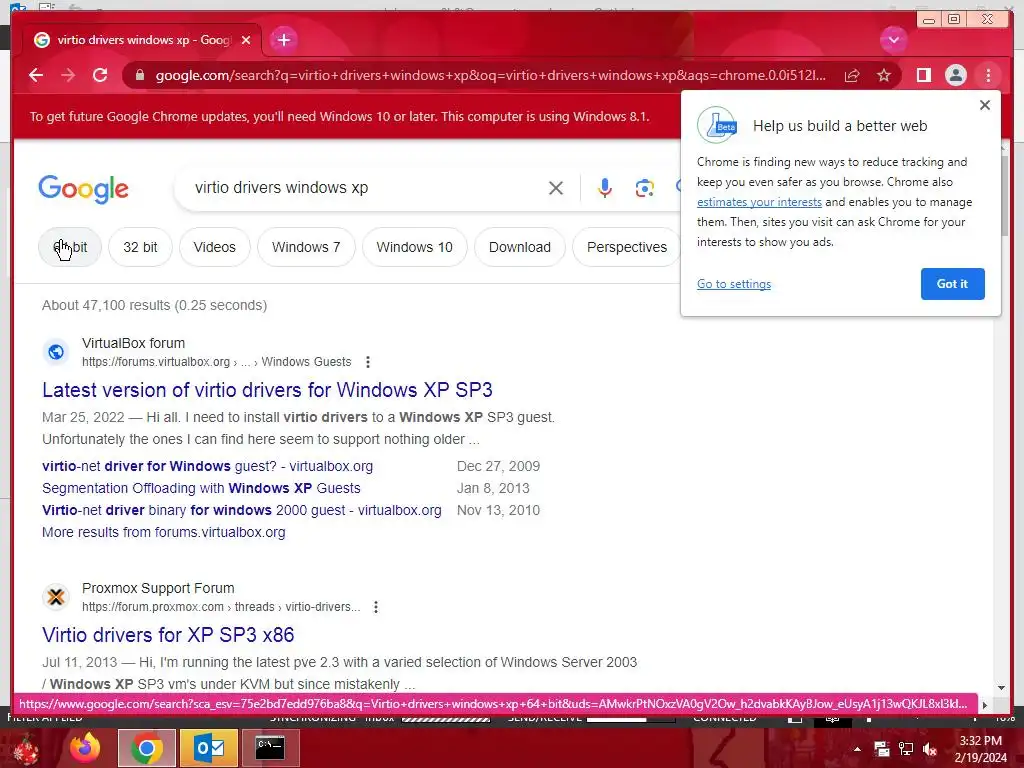Click More results from forums.virtualbox.org
1024x768 pixels.
coord(164,532)
